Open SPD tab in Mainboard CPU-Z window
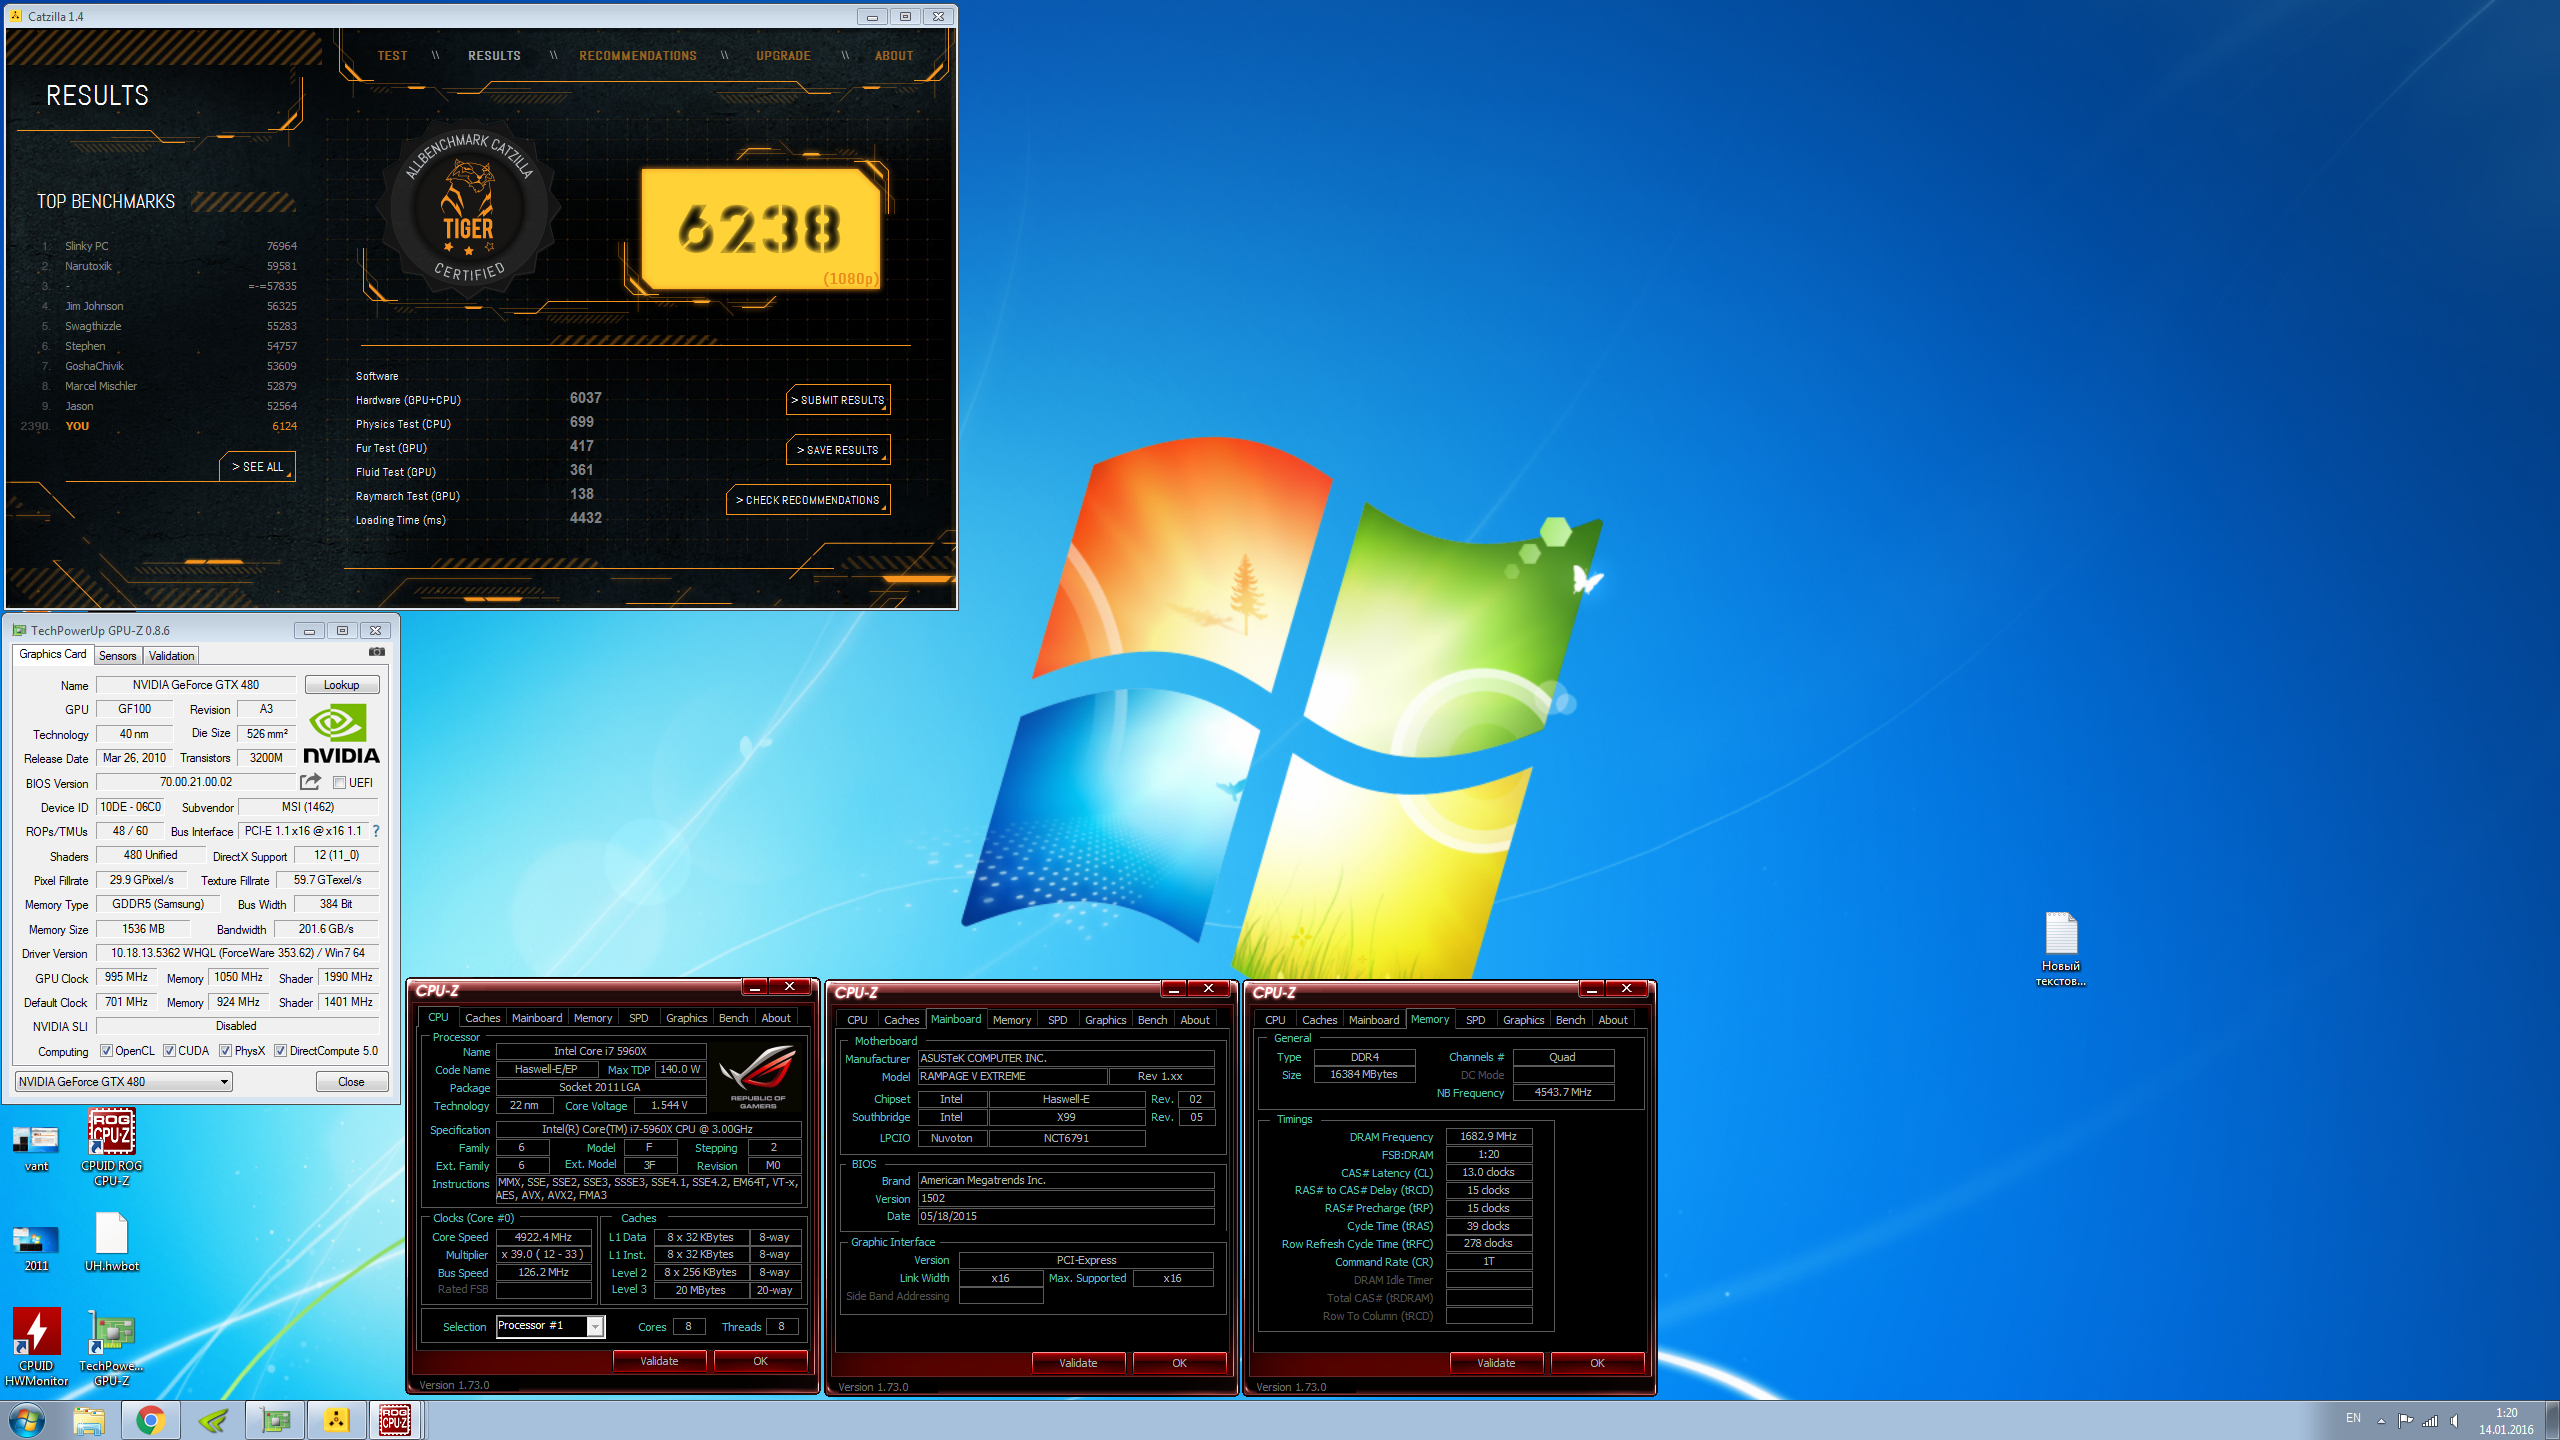This screenshot has height=1440, width=2560. pyautogui.click(x=1057, y=1020)
